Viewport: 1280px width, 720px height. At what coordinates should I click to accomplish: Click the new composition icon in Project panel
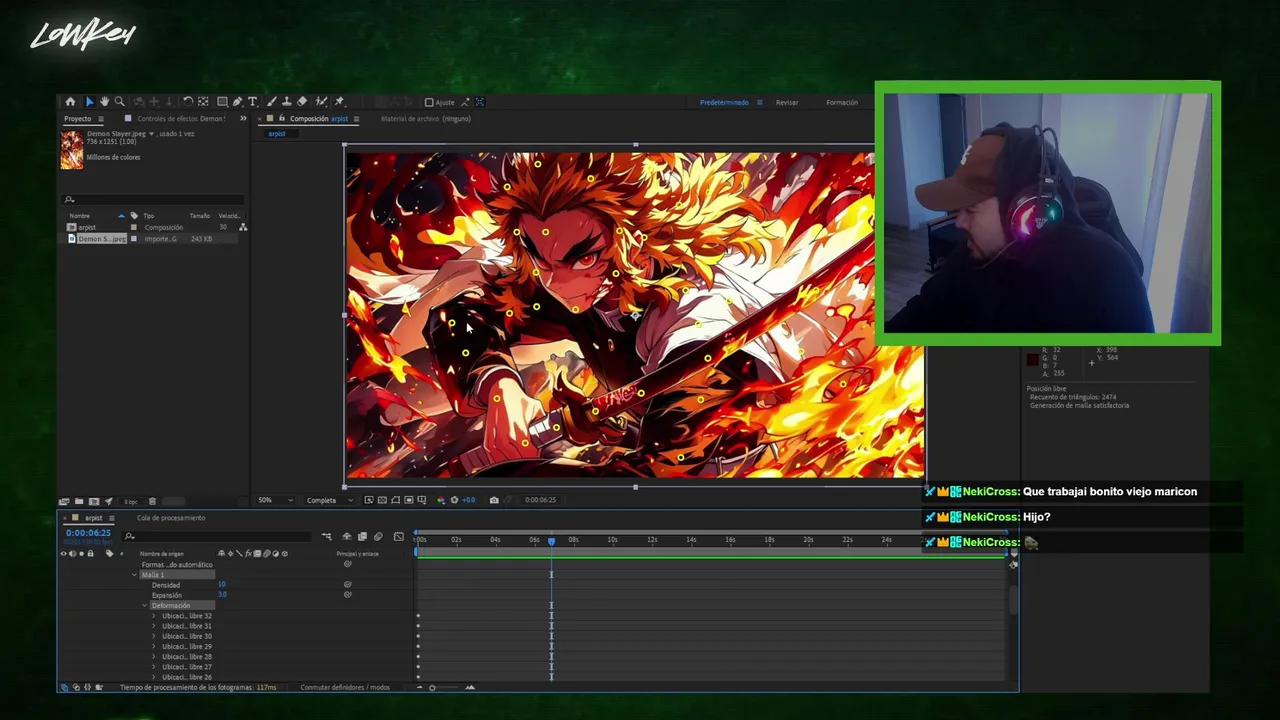(94, 501)
